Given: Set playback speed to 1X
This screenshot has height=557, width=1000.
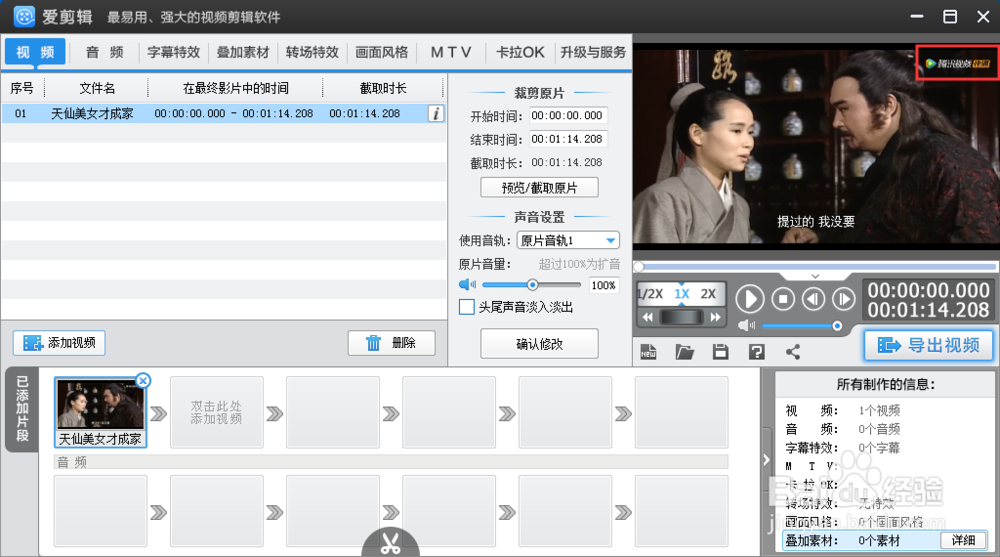Looking at the screenshot, I should point(682,294).
